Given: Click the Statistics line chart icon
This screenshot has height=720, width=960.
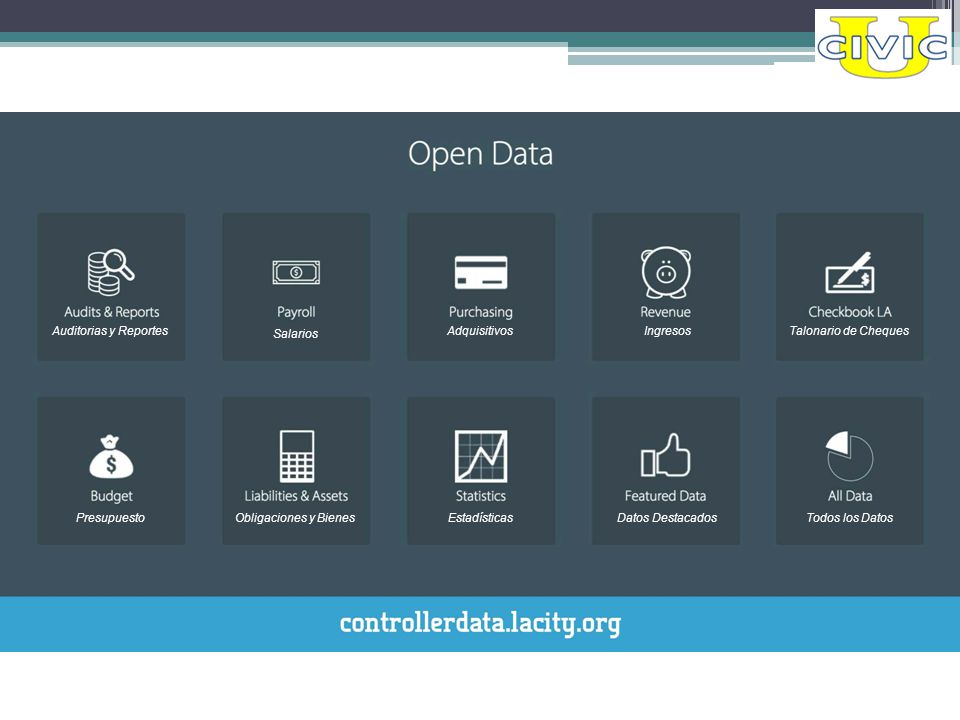Looking at the screenshot, I should 481,456.
